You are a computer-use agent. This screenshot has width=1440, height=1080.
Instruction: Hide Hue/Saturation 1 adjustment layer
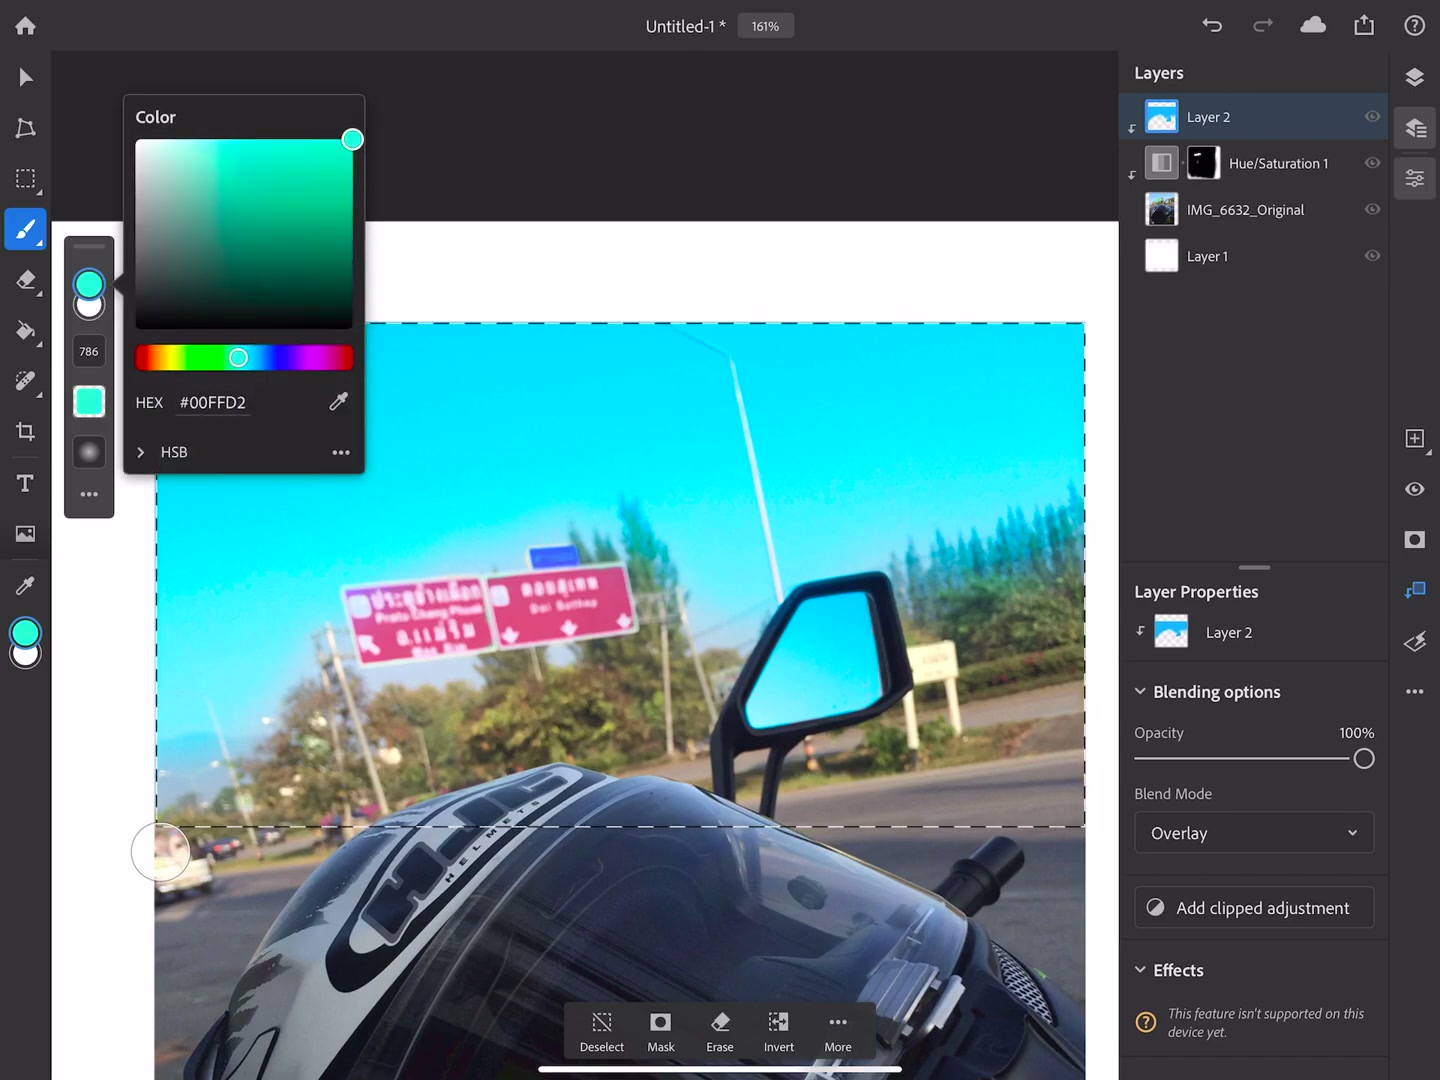[1372, 163]
